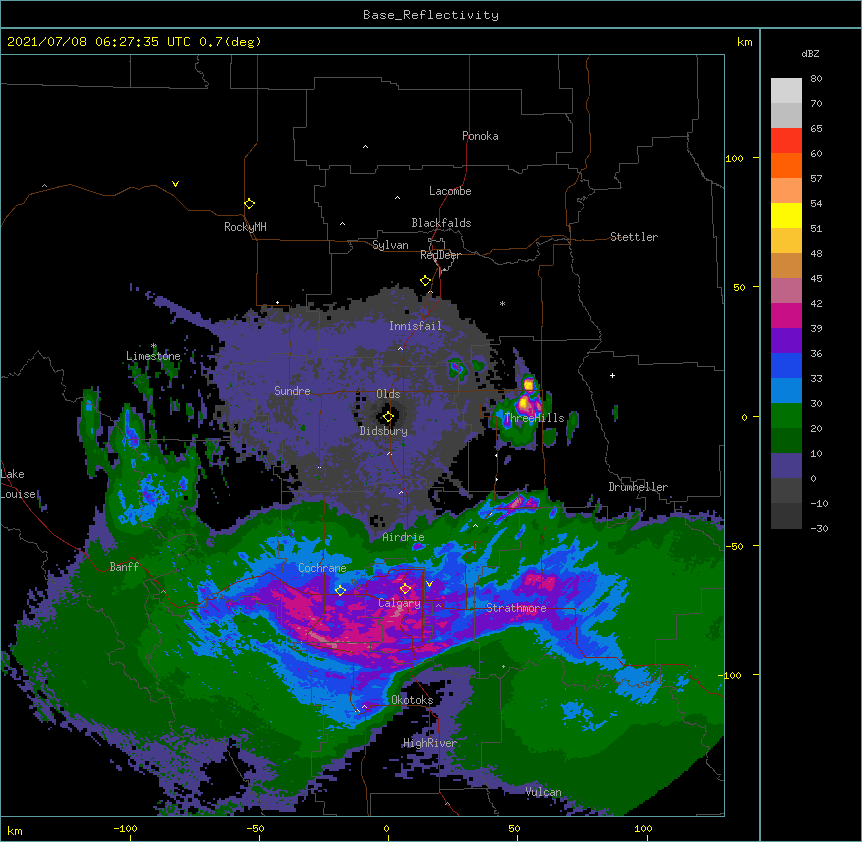Click the Innisfail city label
This screenshot has height=842, width=862.
(x=415, y=326)
